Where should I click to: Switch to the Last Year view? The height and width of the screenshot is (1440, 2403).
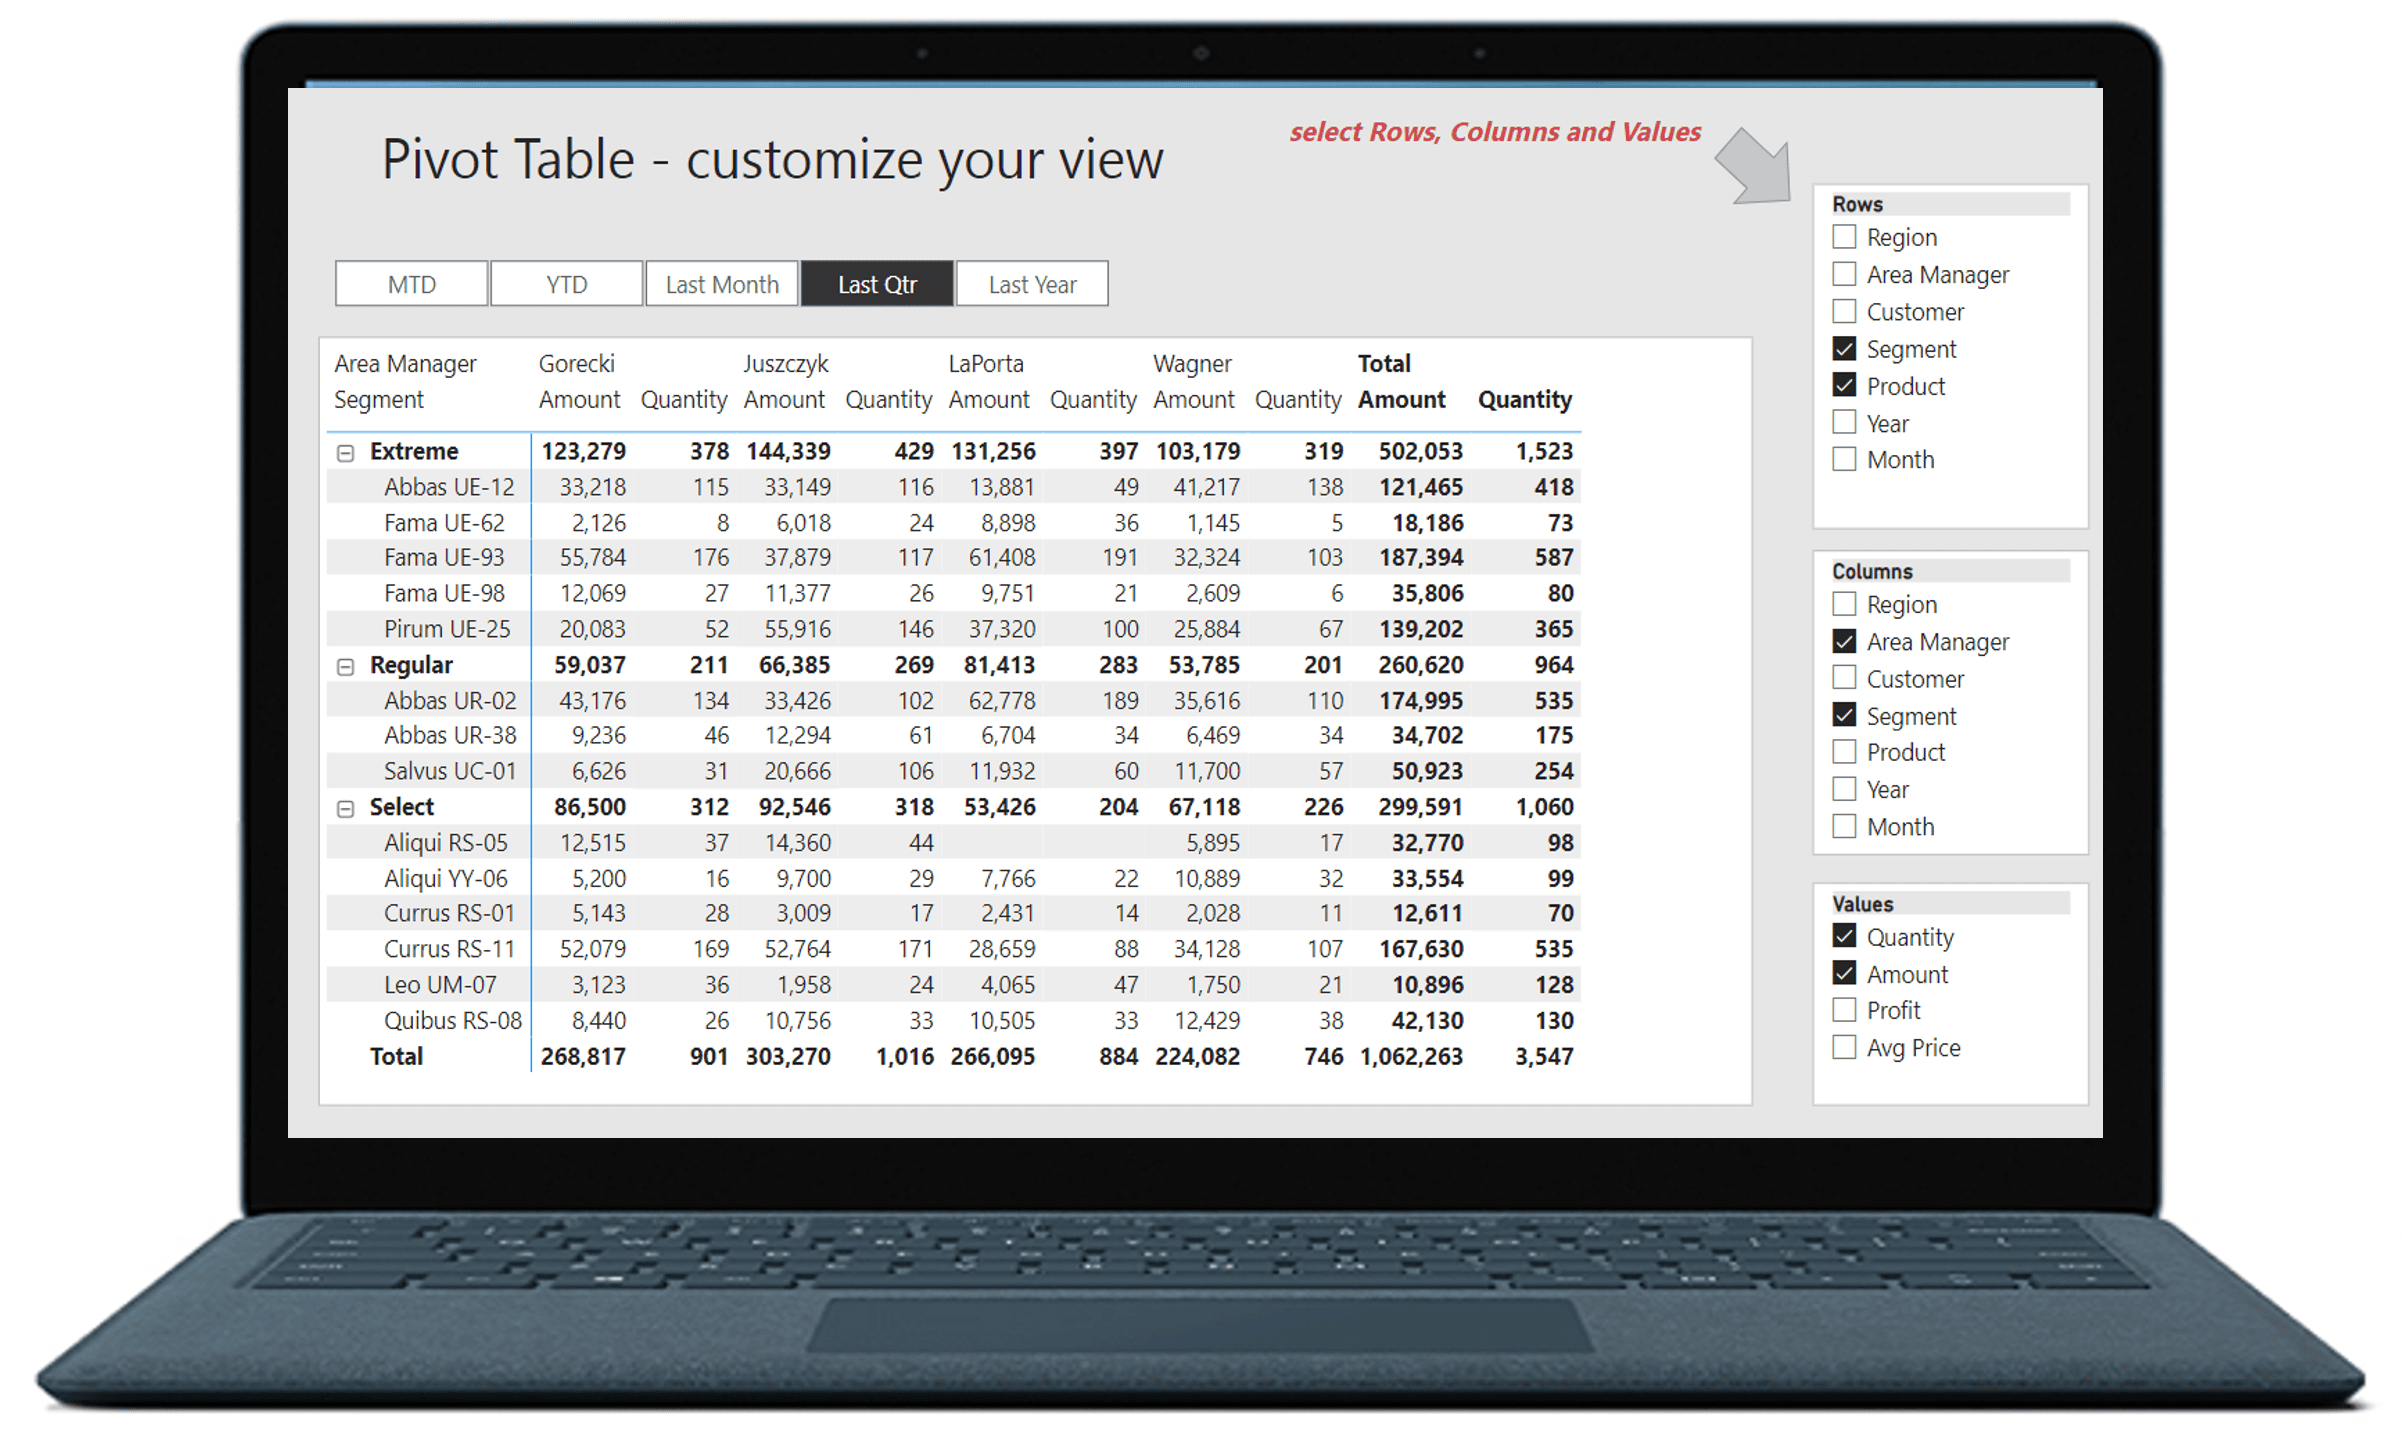1032,284
